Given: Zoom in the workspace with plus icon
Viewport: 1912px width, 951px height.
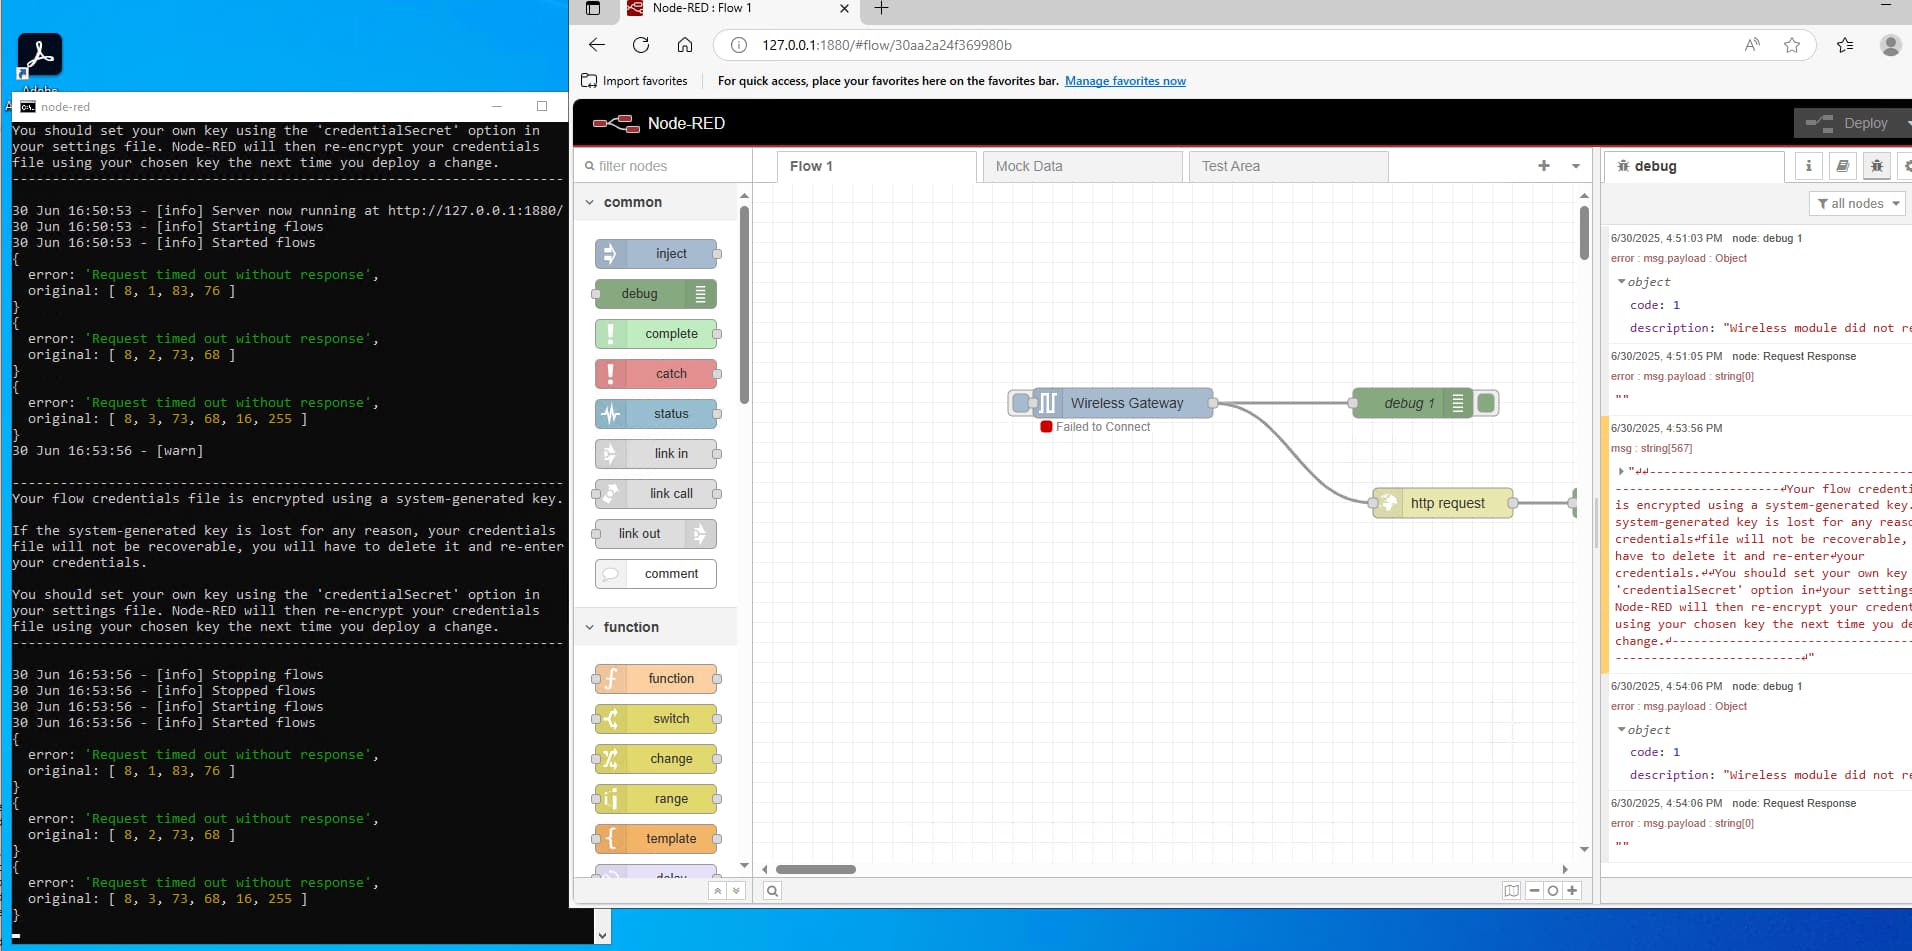Looking at the screenshot, I should 1572,891.
